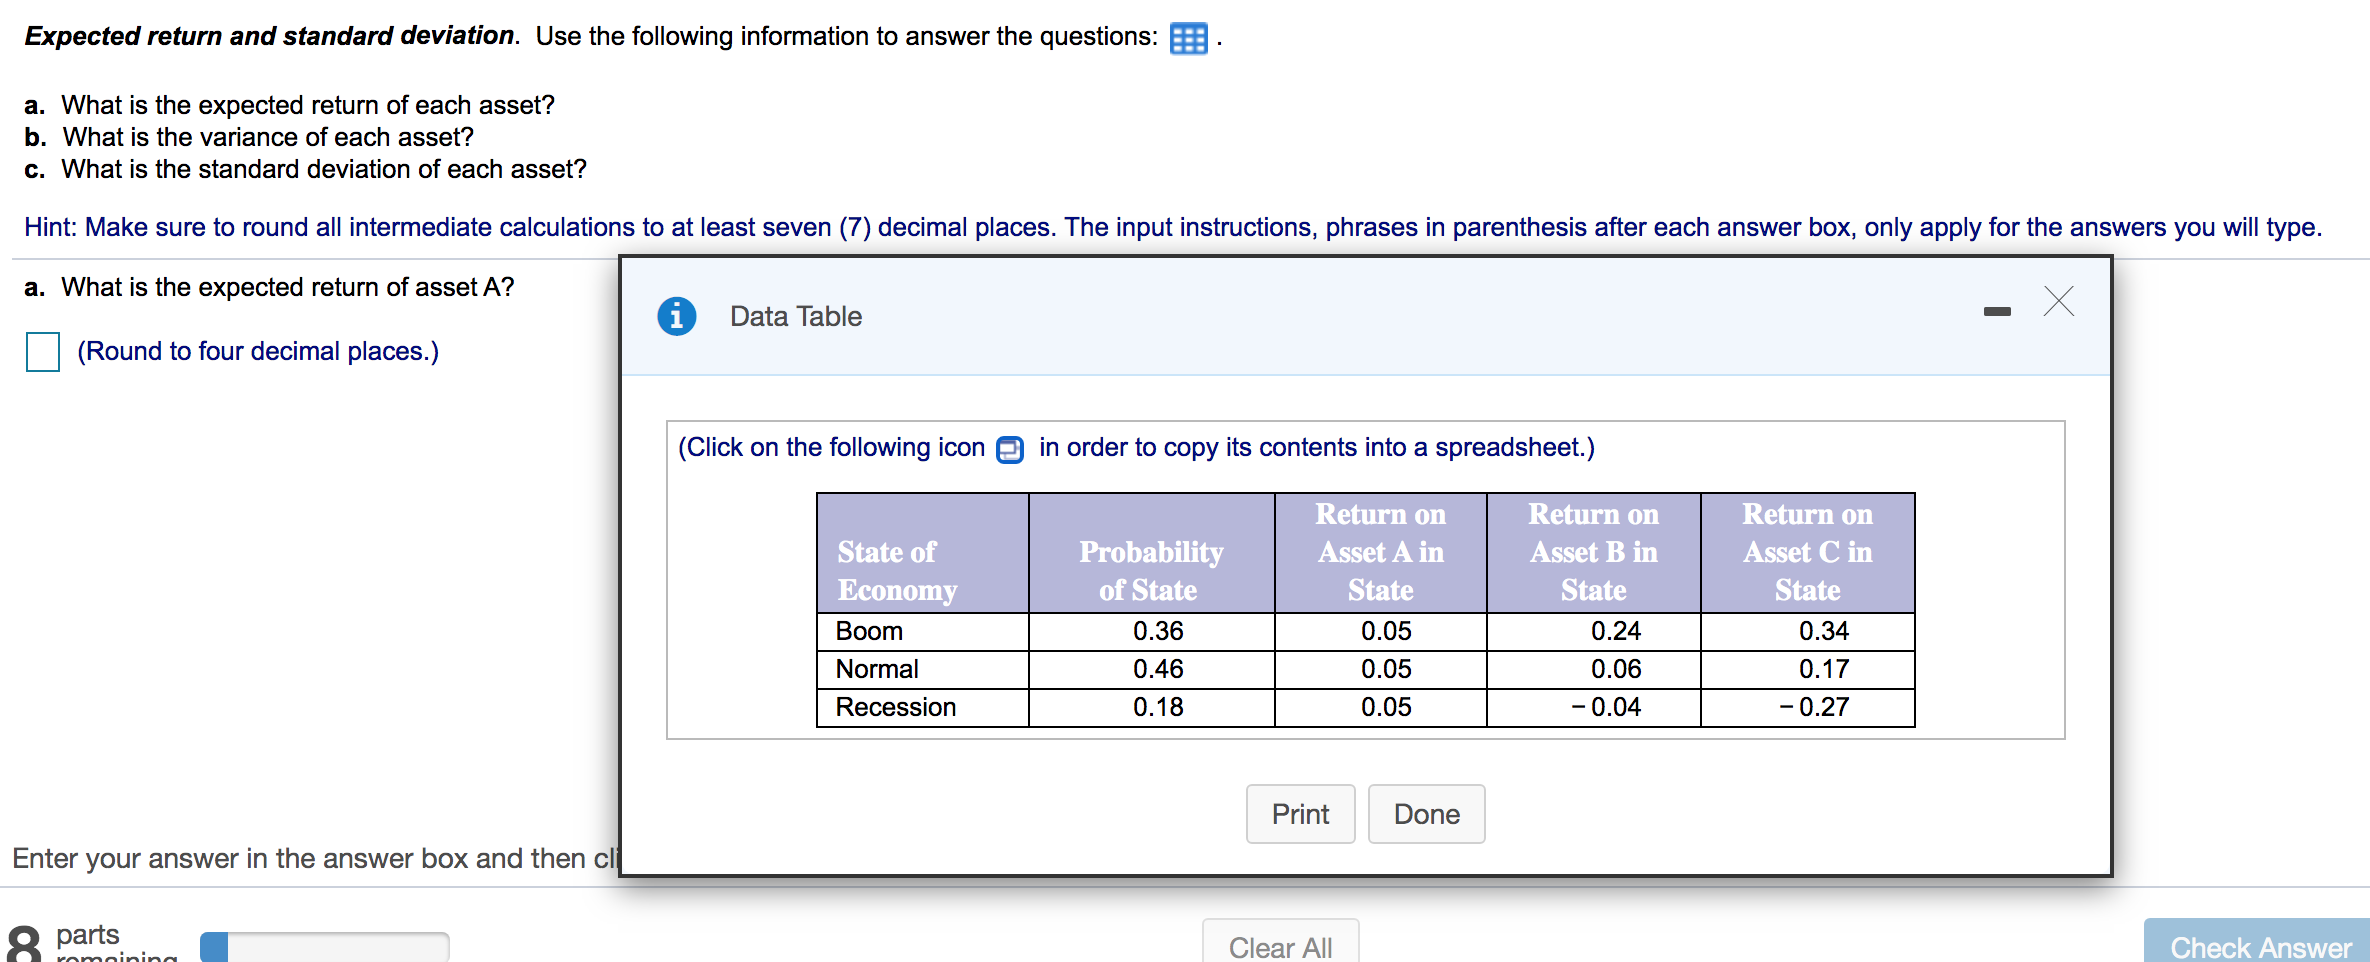This screenshot has width=2370, height=962.
Task: Click the copy icon inside the parenthesis text
Action: click(x=1008, y=448)
